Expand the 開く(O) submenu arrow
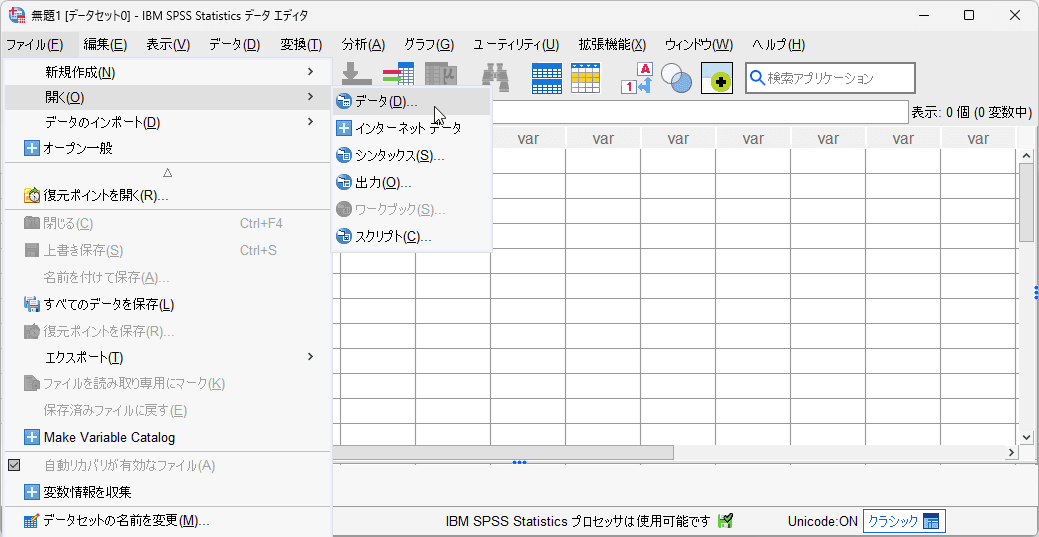The width and height of the screenshot is (1039, 537). (x=310, y=97)
